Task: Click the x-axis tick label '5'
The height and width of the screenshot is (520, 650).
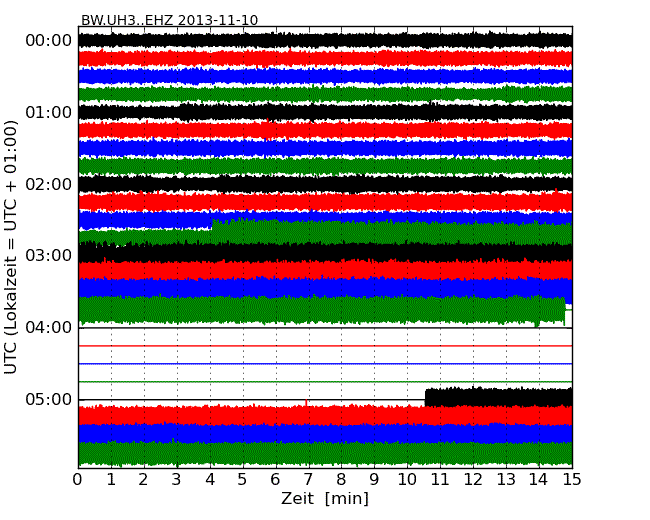Action: pyautogui.click(x=243, y=480)
